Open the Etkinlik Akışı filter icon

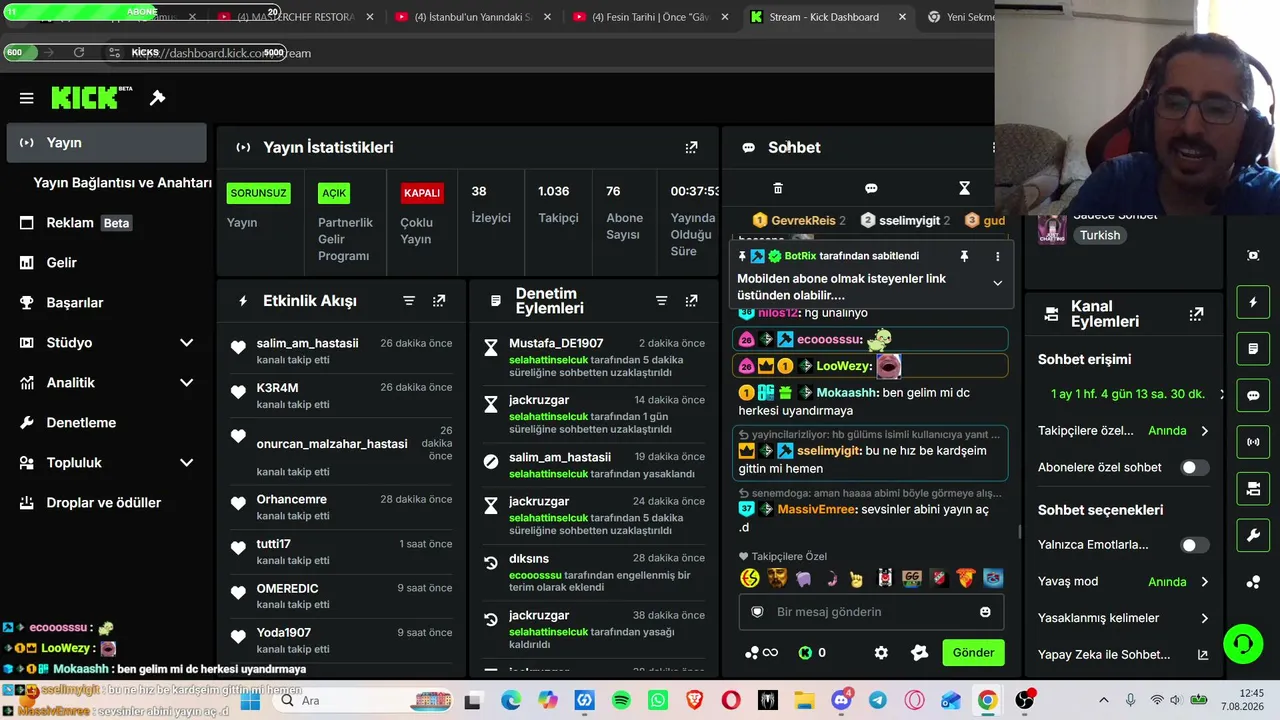(409, 301)
